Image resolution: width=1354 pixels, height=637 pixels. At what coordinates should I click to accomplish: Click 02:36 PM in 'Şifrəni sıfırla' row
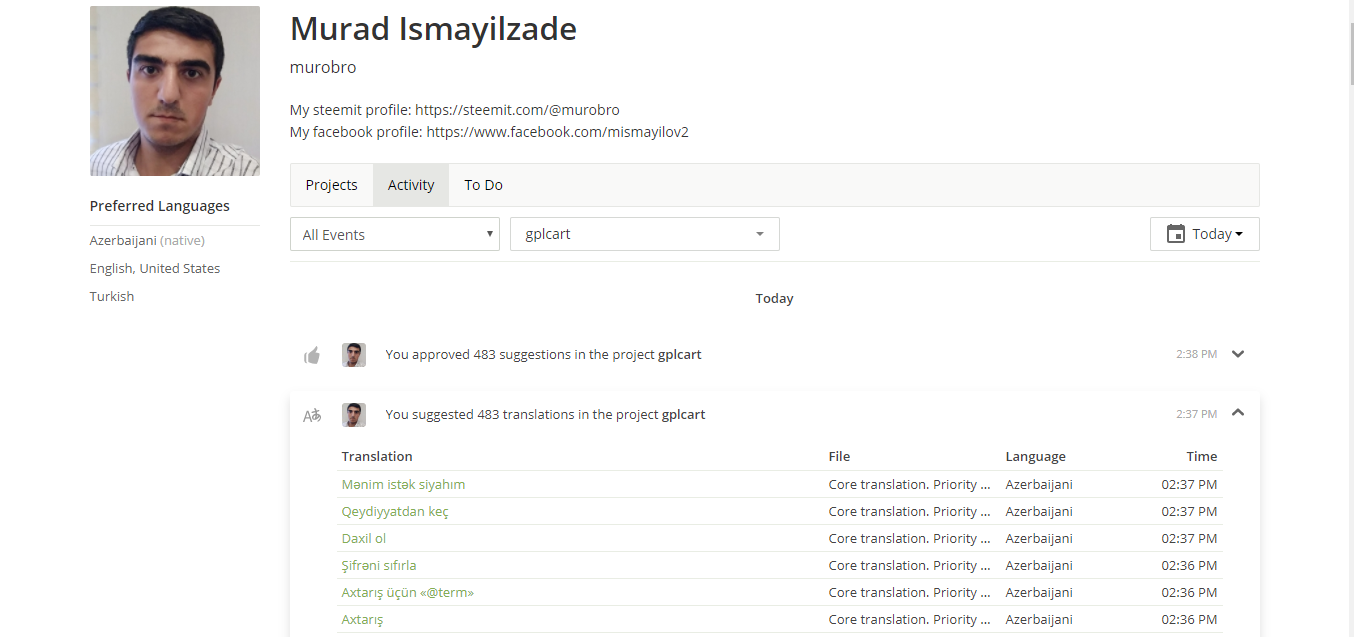[1189, 565]
